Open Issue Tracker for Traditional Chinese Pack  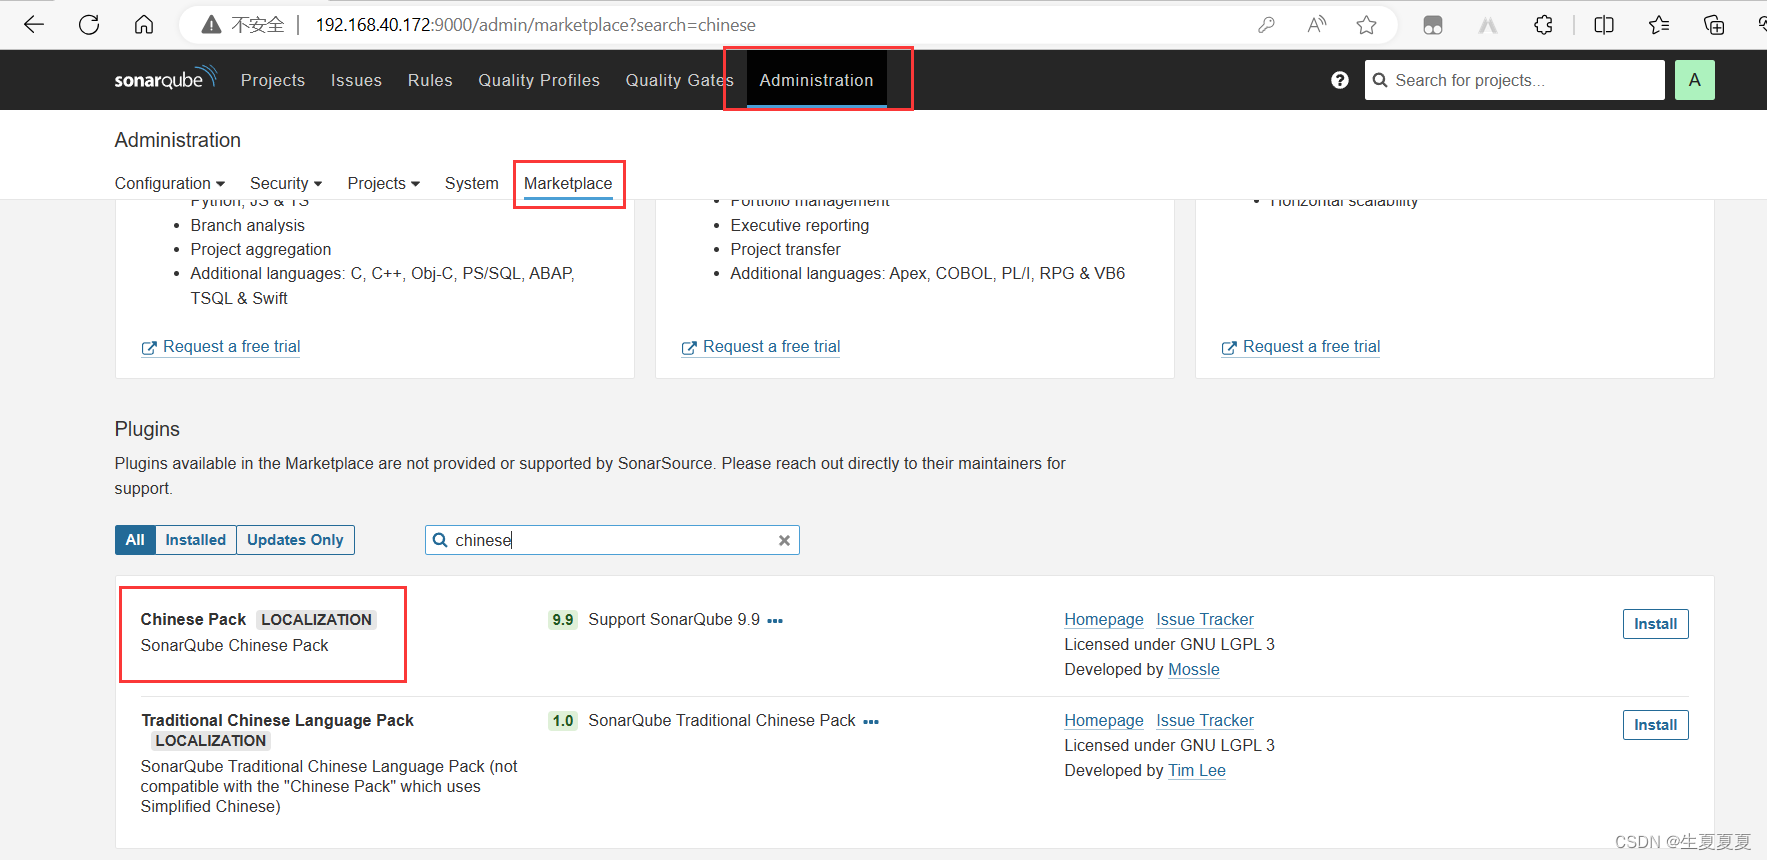click(x=1205, y=721)
